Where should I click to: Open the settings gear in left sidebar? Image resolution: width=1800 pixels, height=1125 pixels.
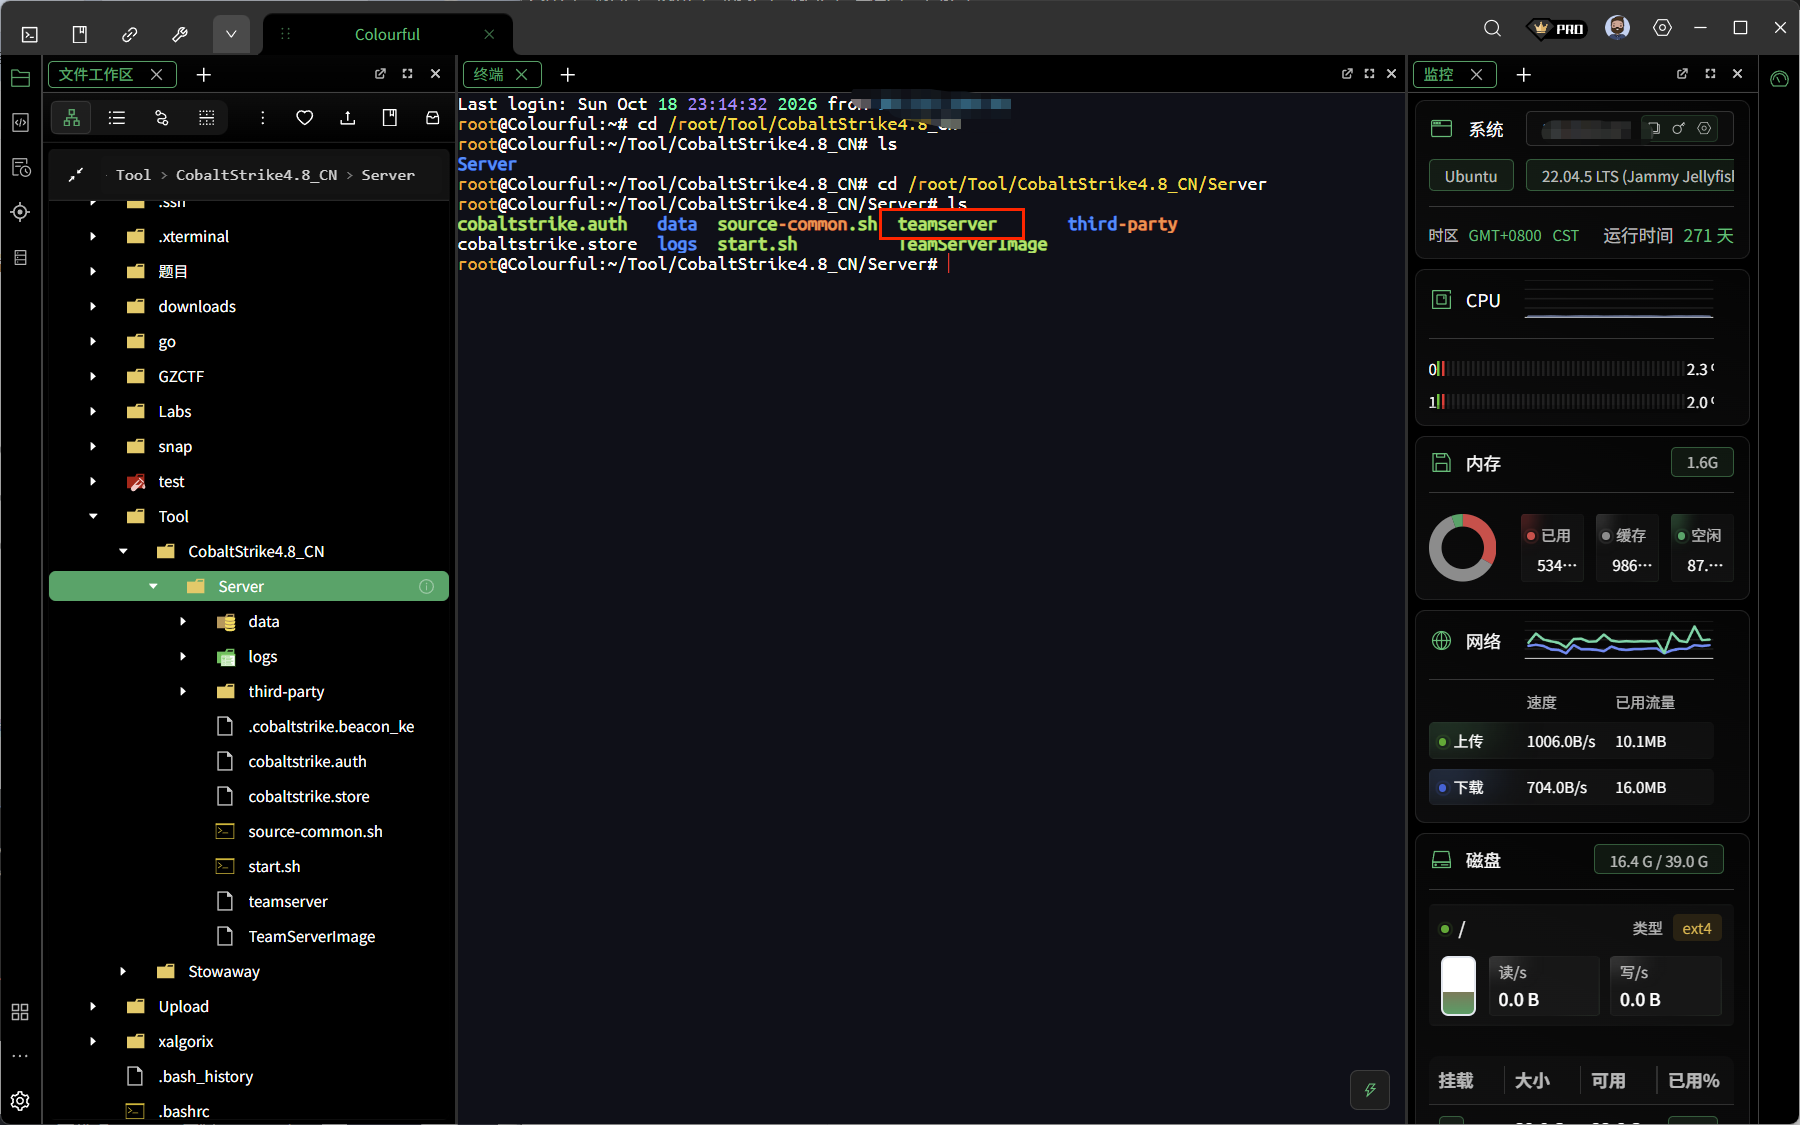coord(20,1101)
